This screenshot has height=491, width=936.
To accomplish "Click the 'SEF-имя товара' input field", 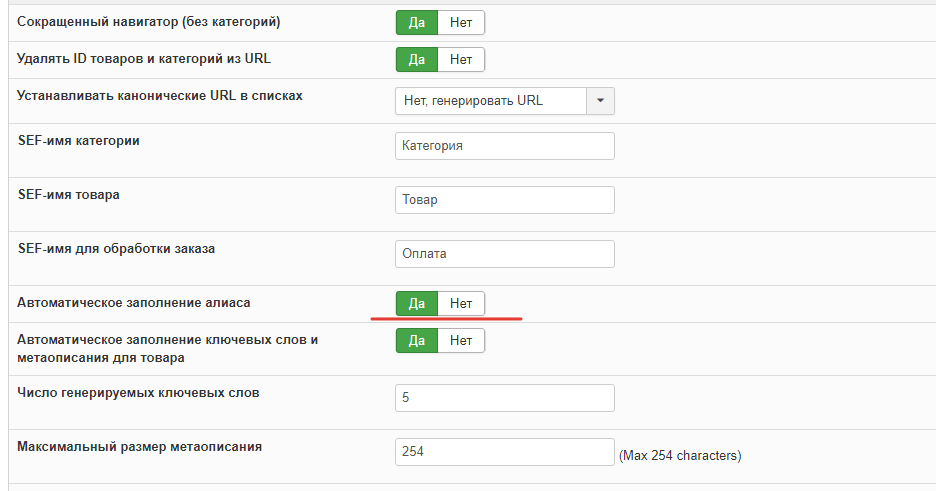I will pyautogui.click(x=504, y=200).
